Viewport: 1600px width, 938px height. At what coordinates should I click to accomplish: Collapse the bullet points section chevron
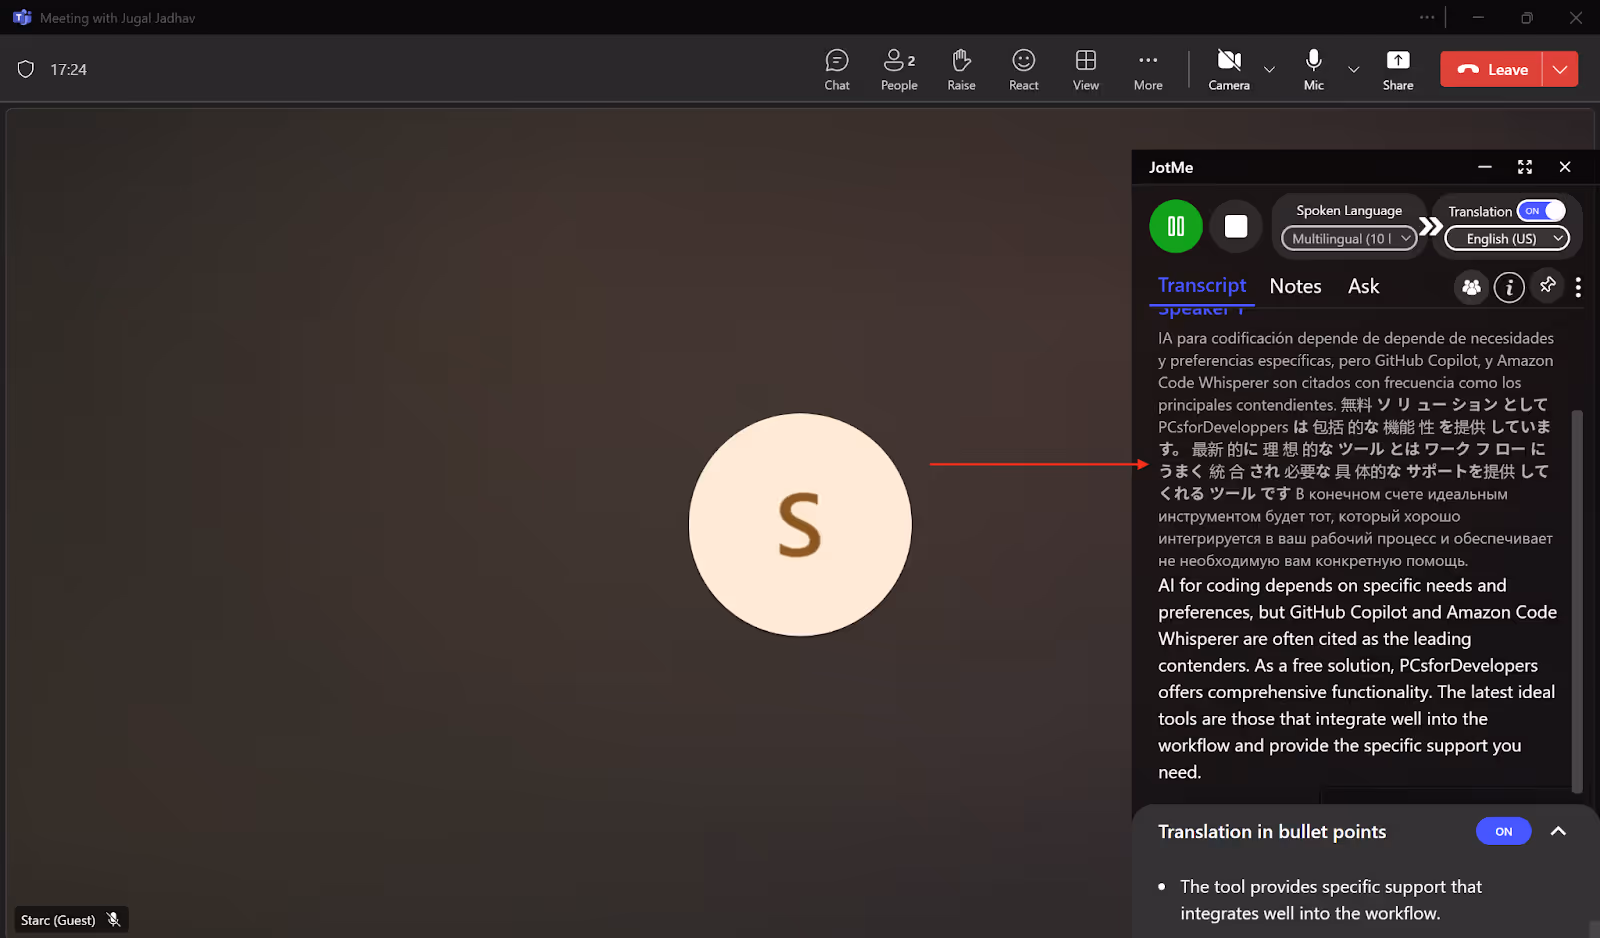tap(1558, 832)
